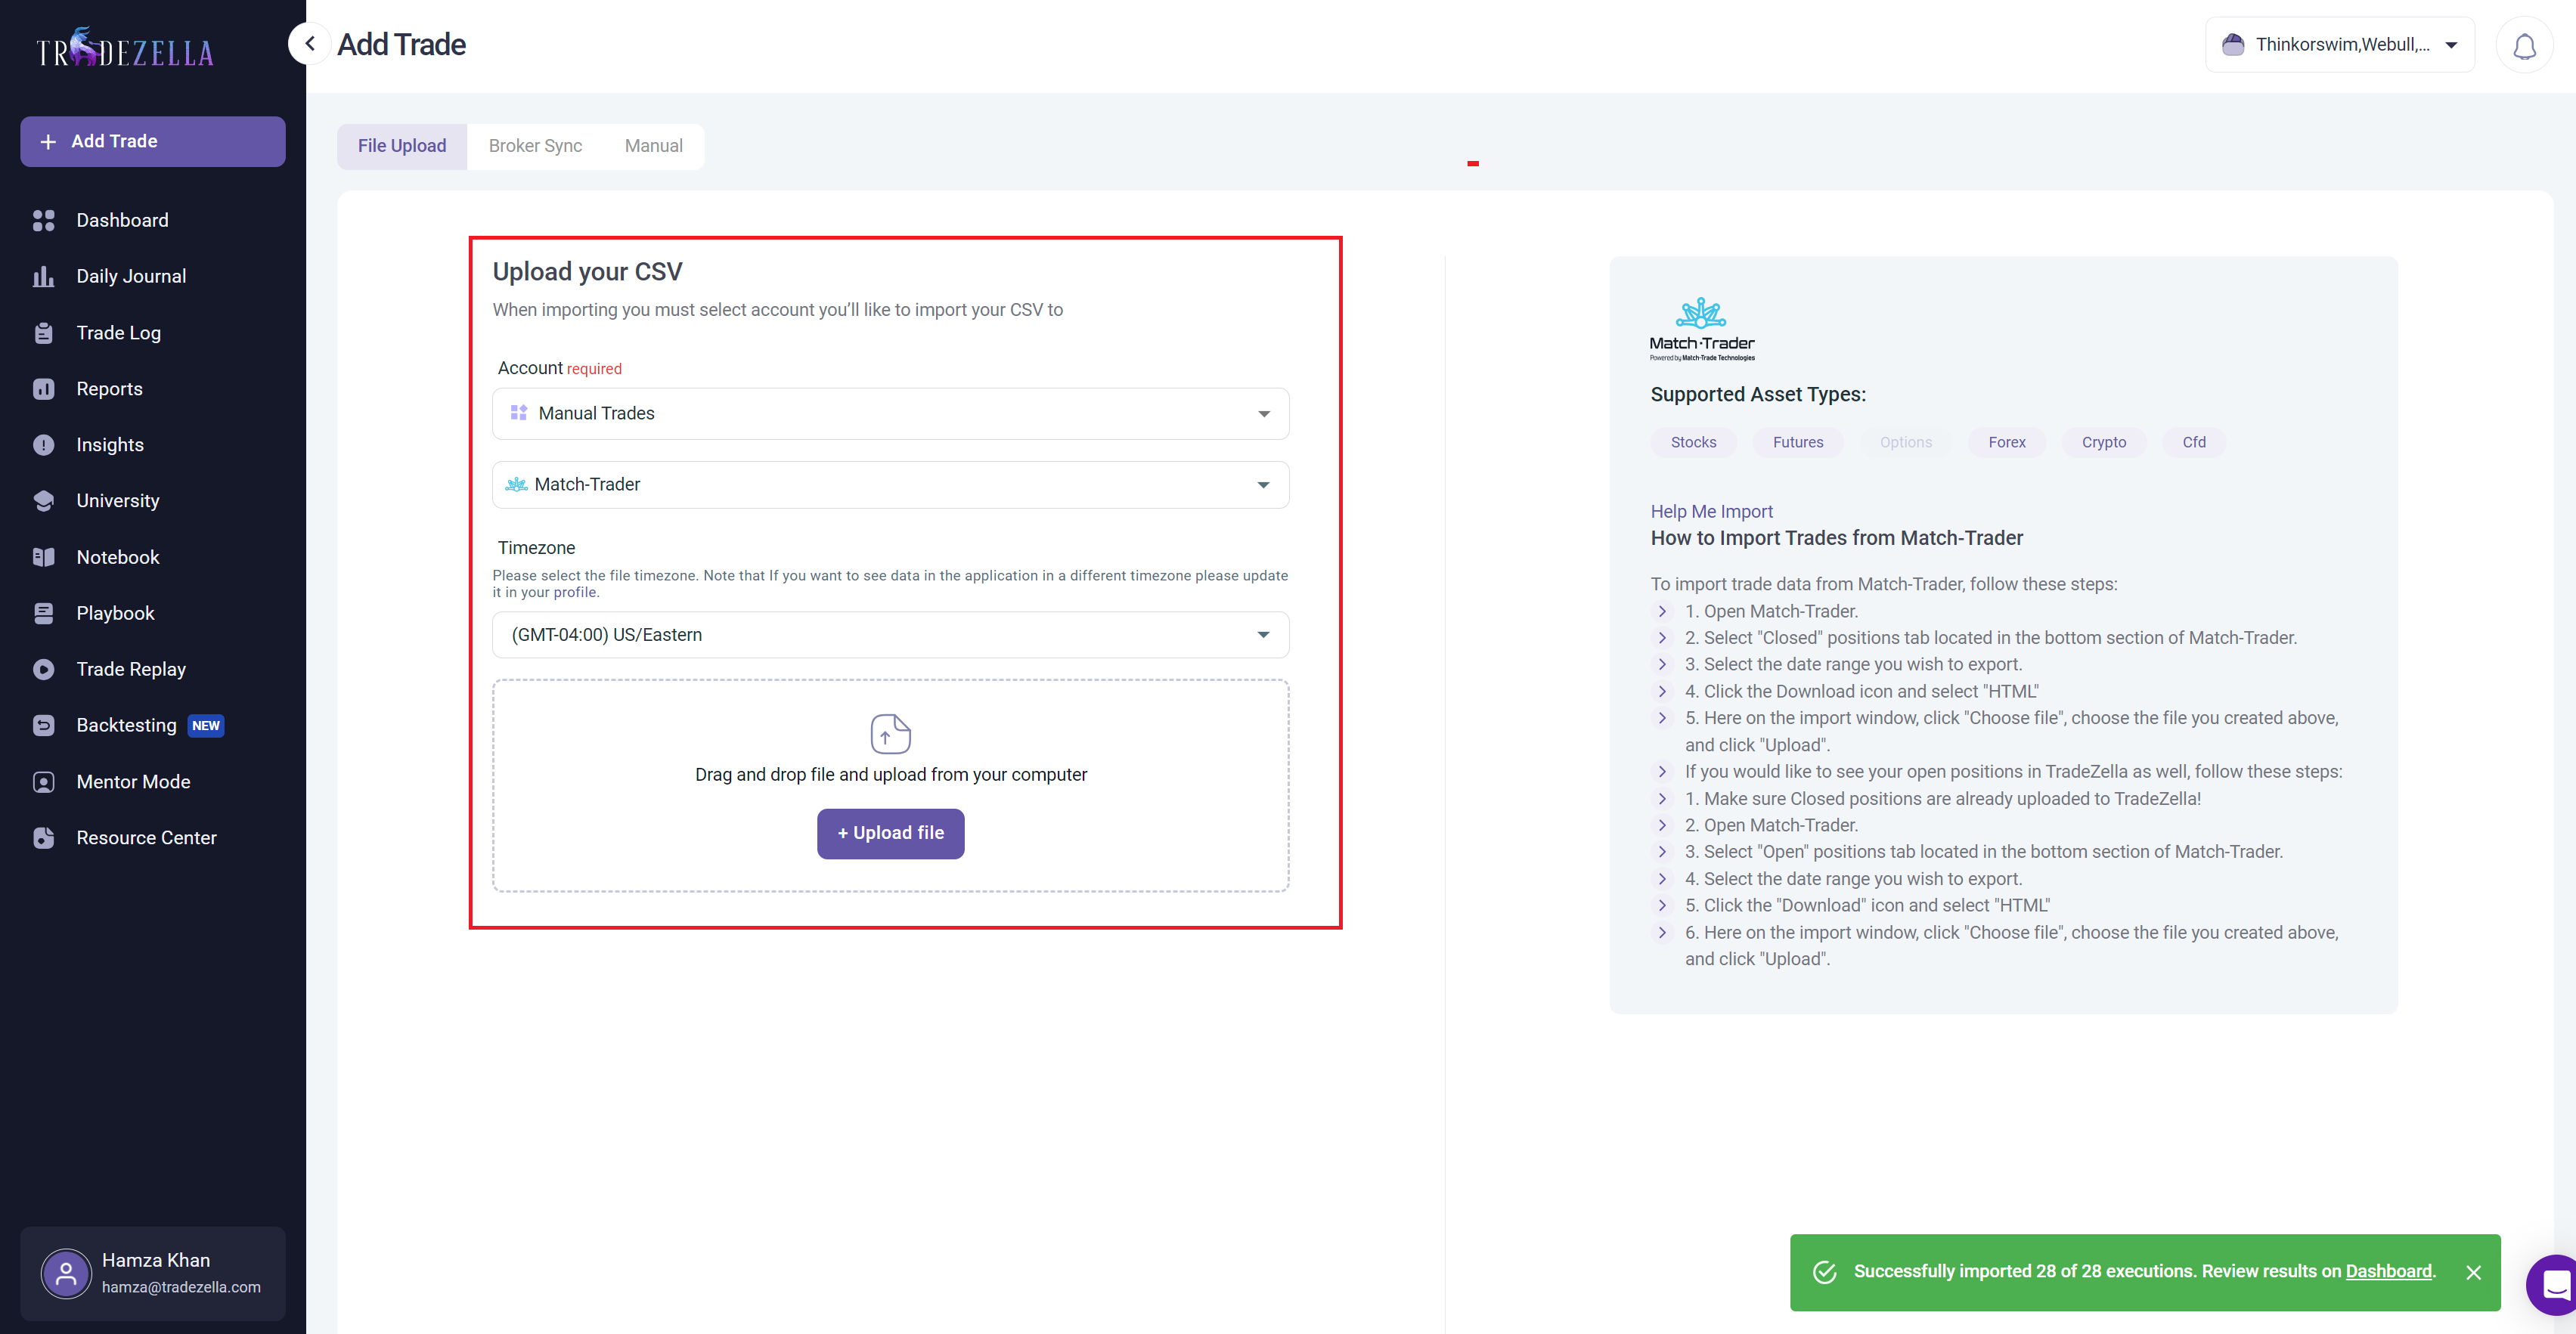The image size is (2576, 1334).
Task: Open Trade Replay from the sidebar
Action: [131, 669]
